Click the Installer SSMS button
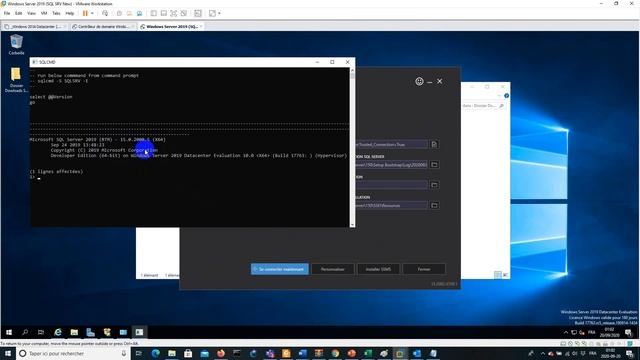The height and width of the screenshot is (360, 640). [378, 269]
